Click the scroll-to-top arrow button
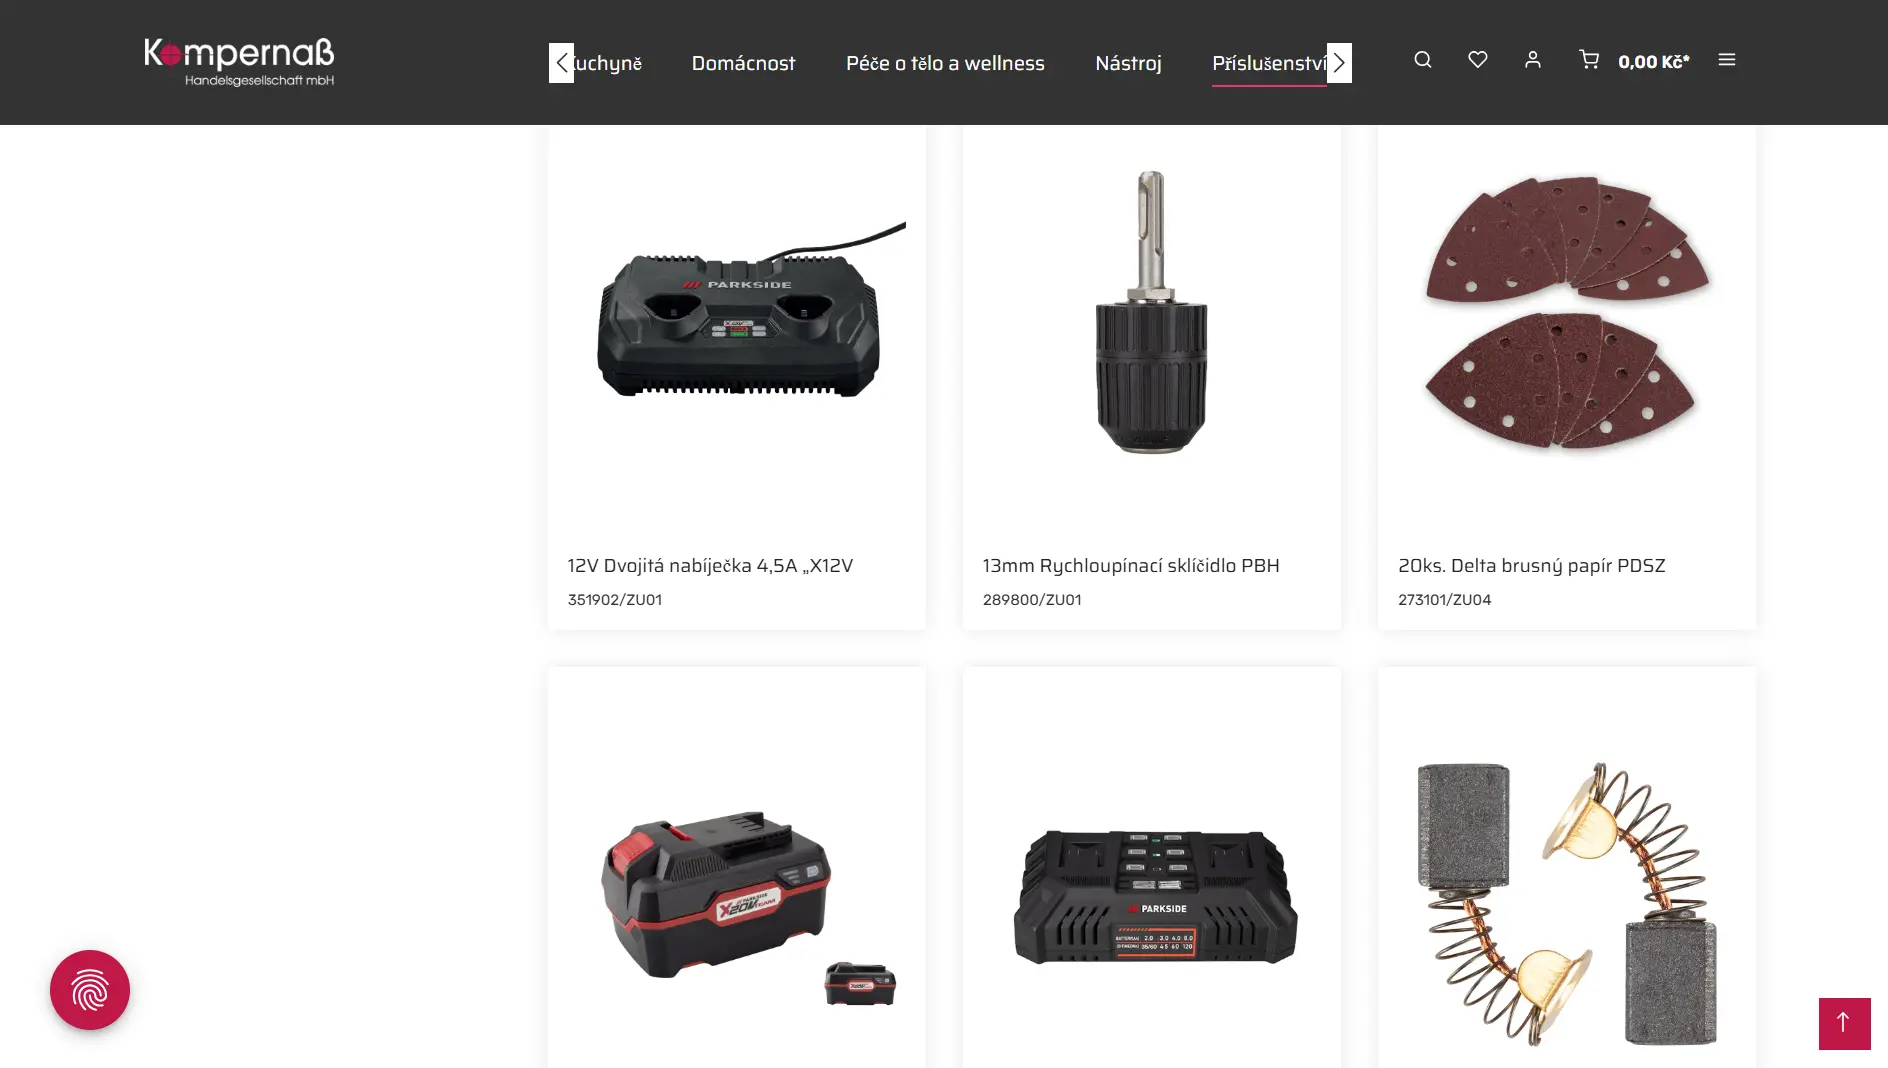 [x=1844, y=1023]
